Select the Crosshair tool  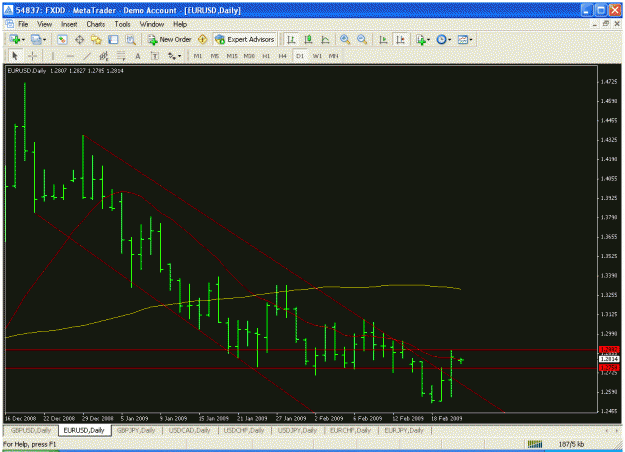coord(32,56)
